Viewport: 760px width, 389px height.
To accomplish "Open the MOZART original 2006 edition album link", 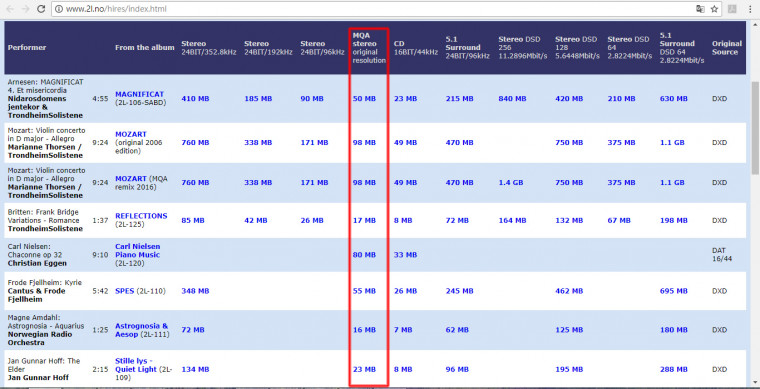I will (x=130, y=134).
